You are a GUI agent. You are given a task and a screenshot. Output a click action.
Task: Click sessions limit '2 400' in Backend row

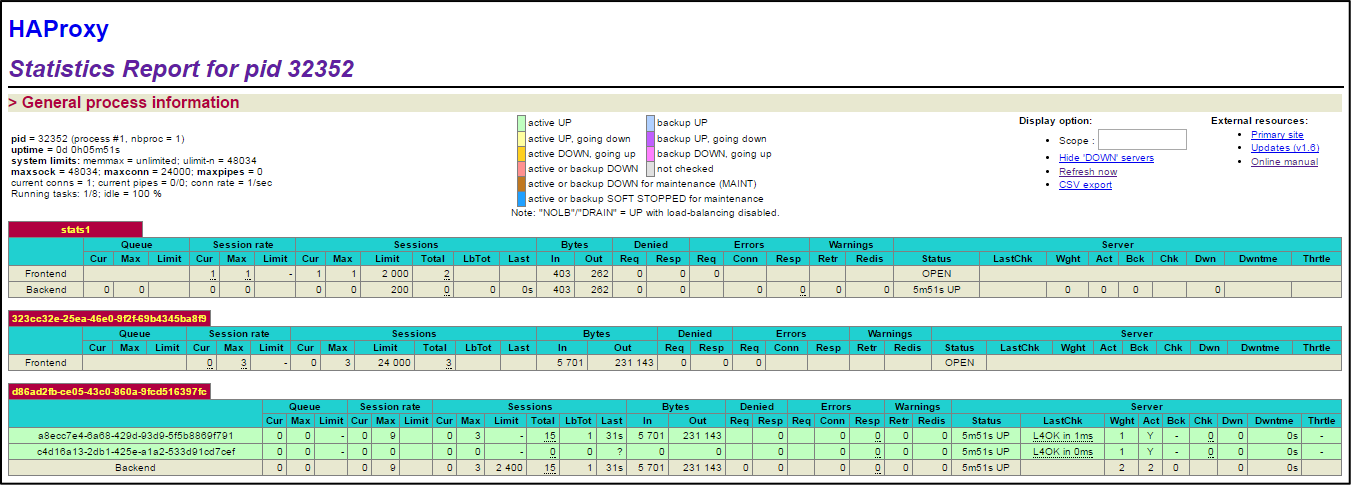coord(508,468)
